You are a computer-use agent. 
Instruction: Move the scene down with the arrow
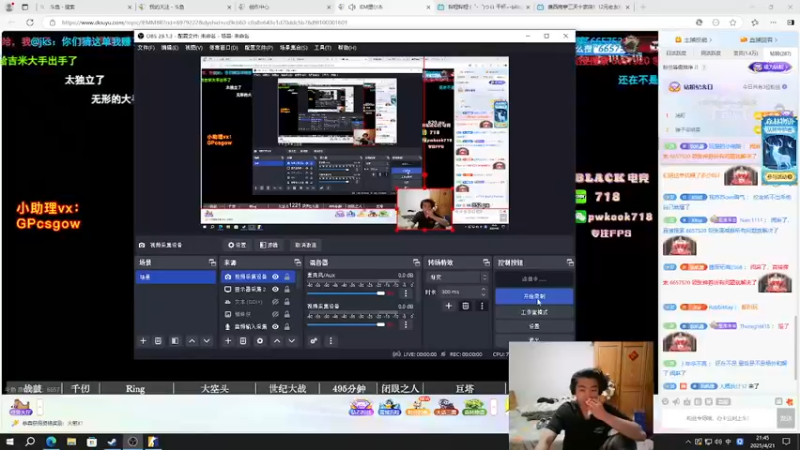point(207,341)
